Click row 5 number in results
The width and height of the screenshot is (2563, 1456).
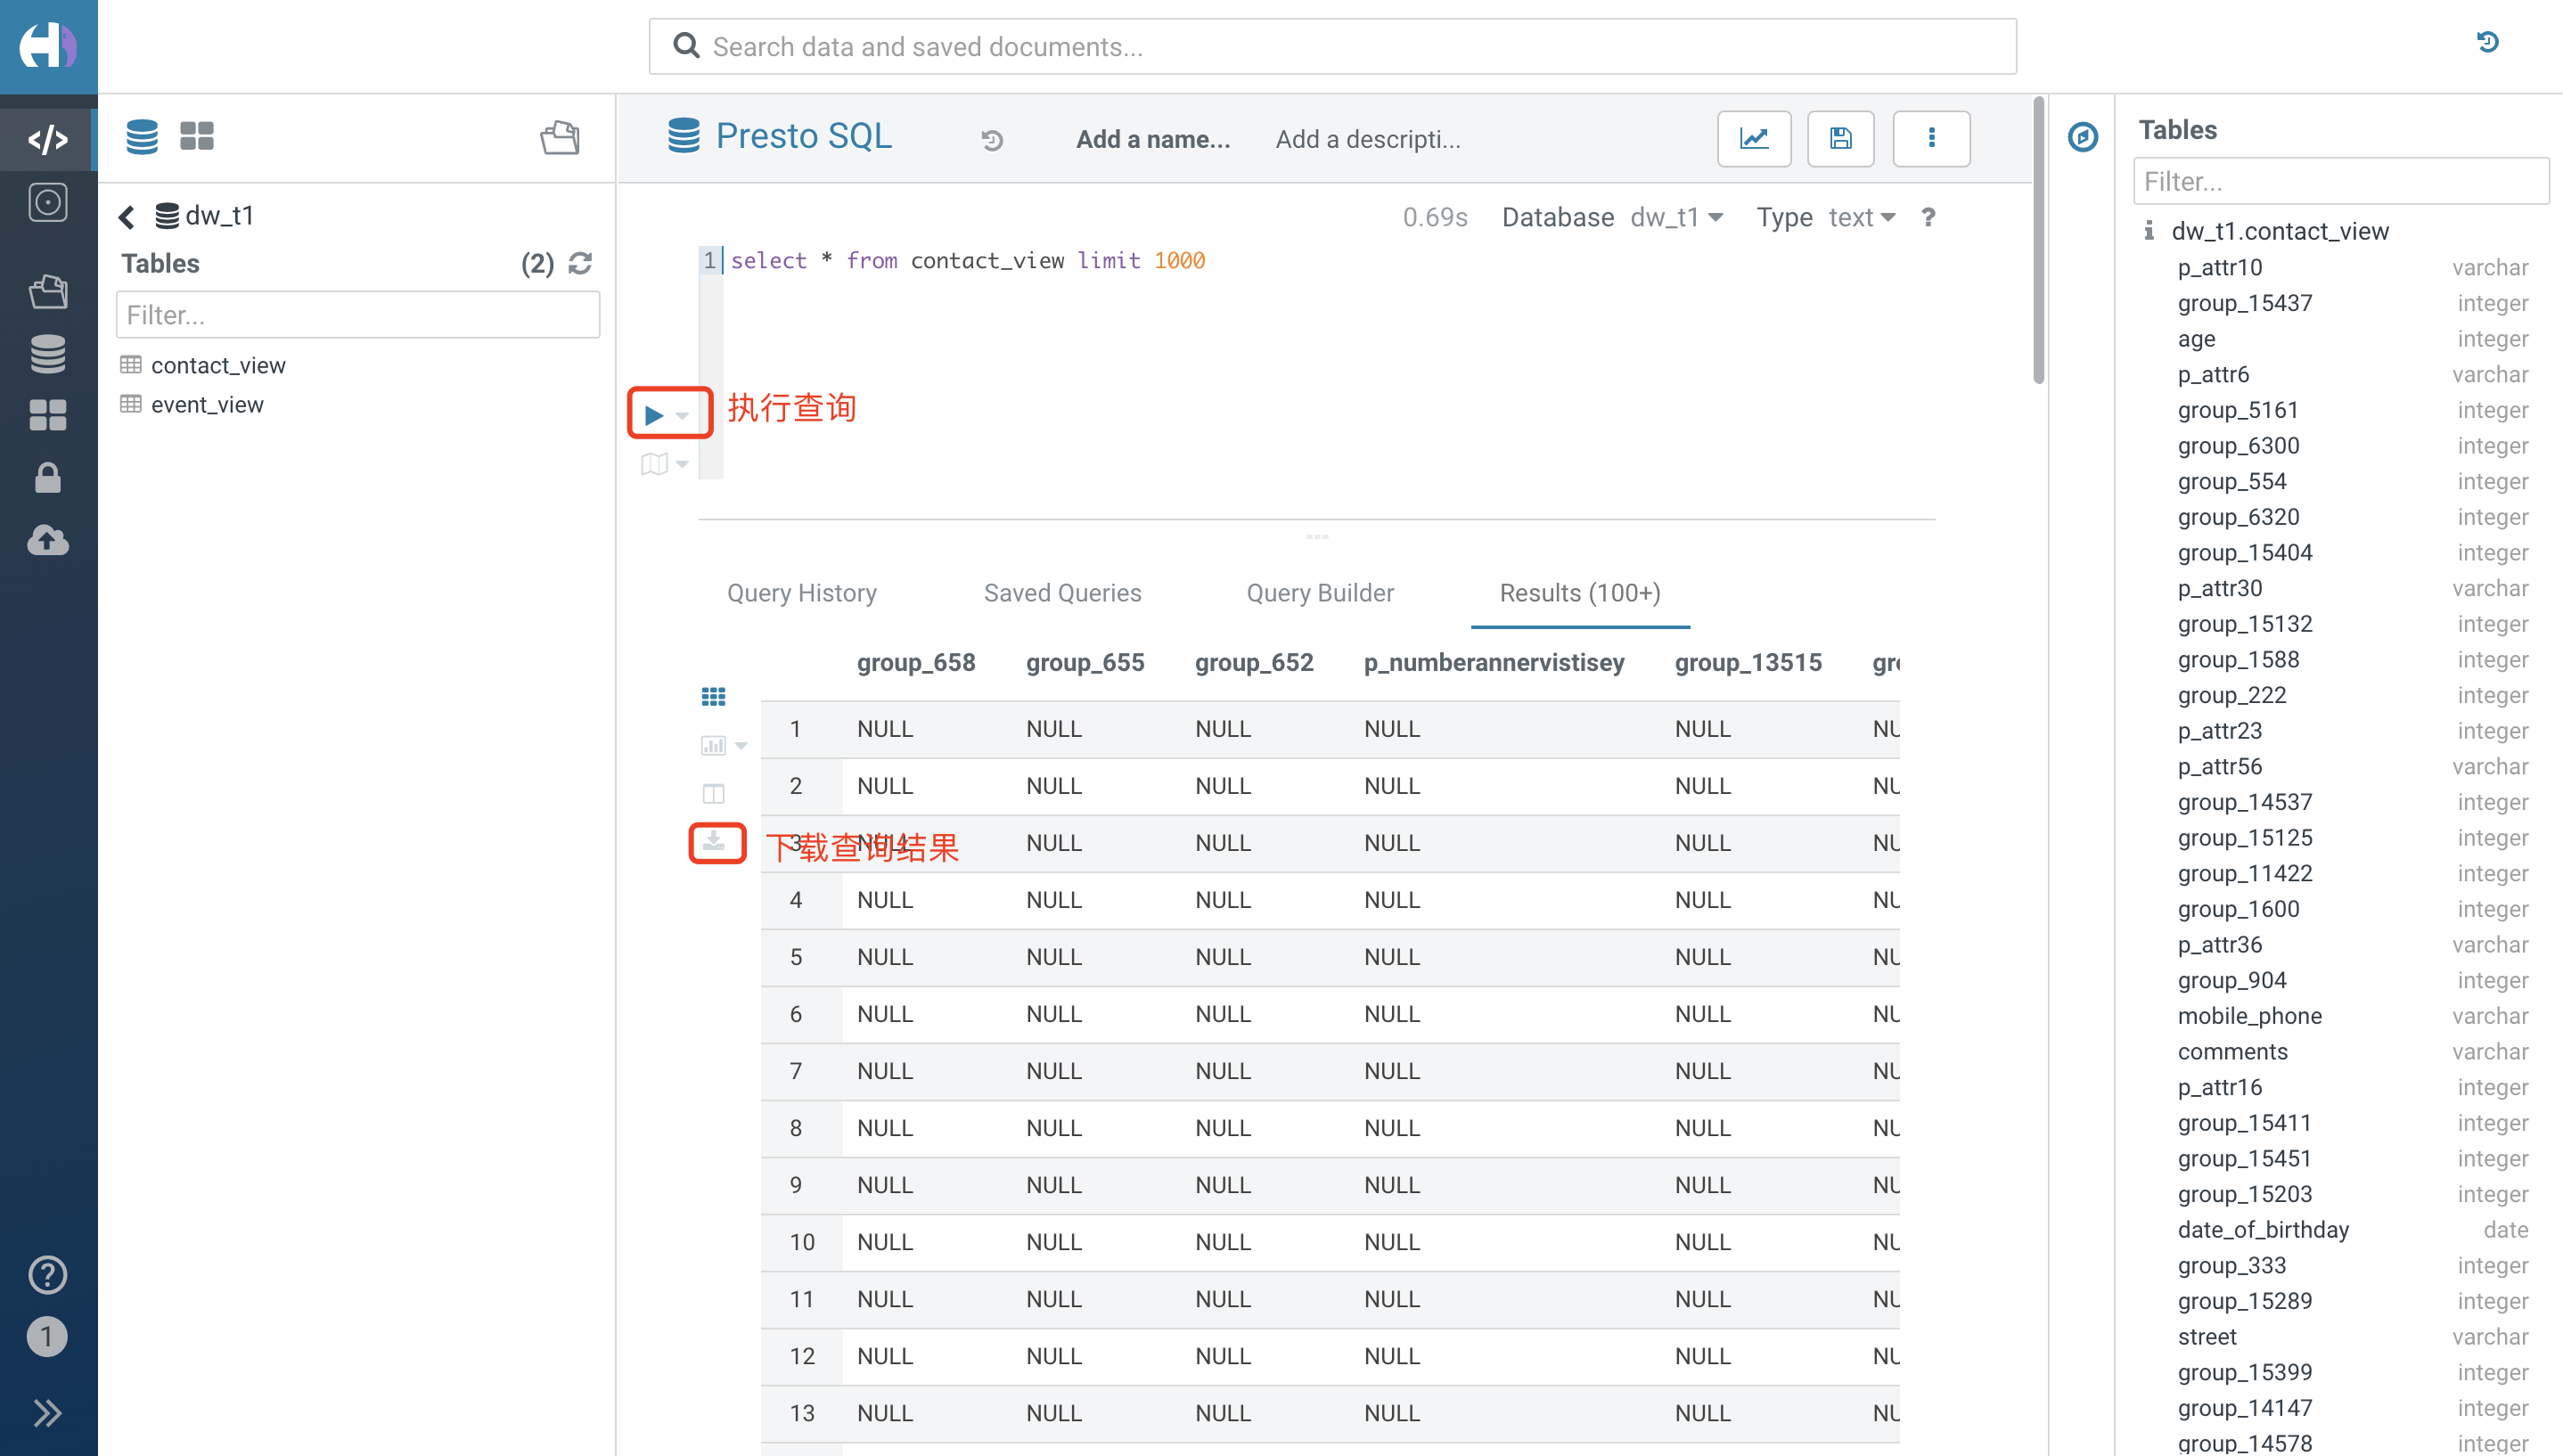click(796, 957)
